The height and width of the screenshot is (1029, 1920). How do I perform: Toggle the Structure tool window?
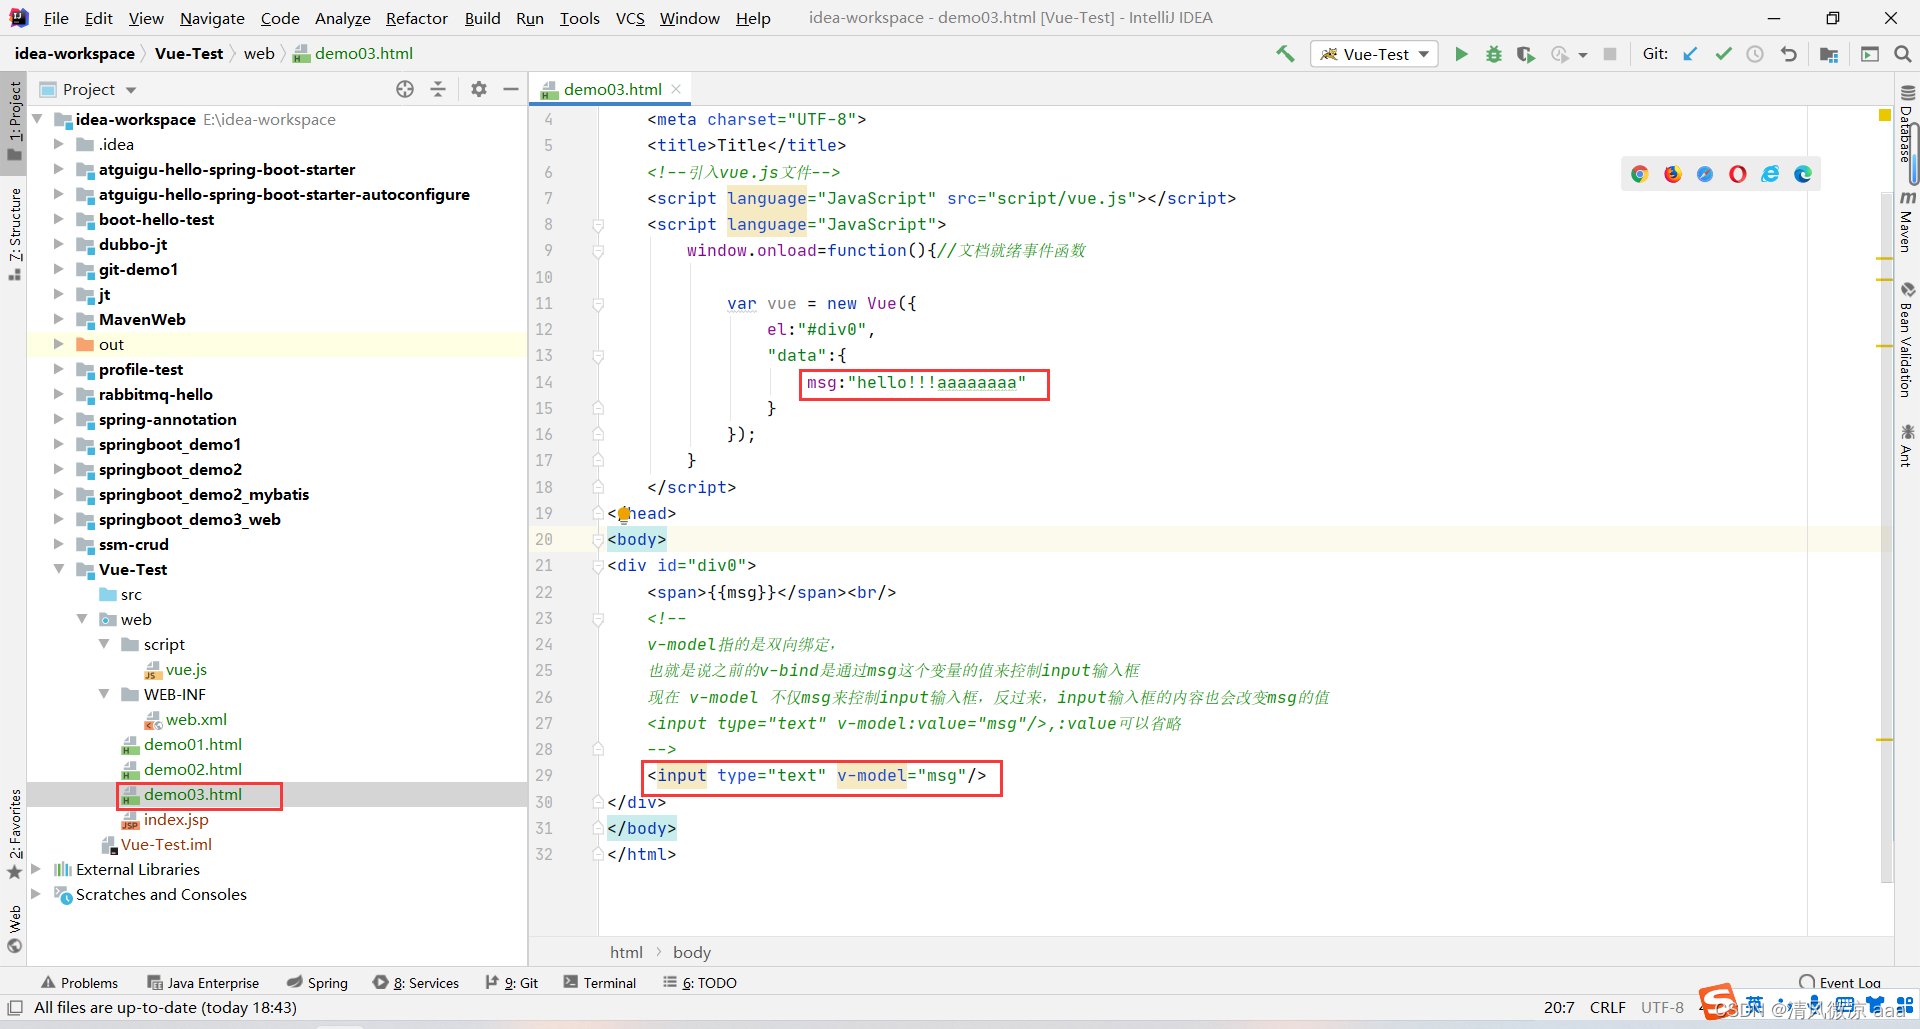coord(14,234)
